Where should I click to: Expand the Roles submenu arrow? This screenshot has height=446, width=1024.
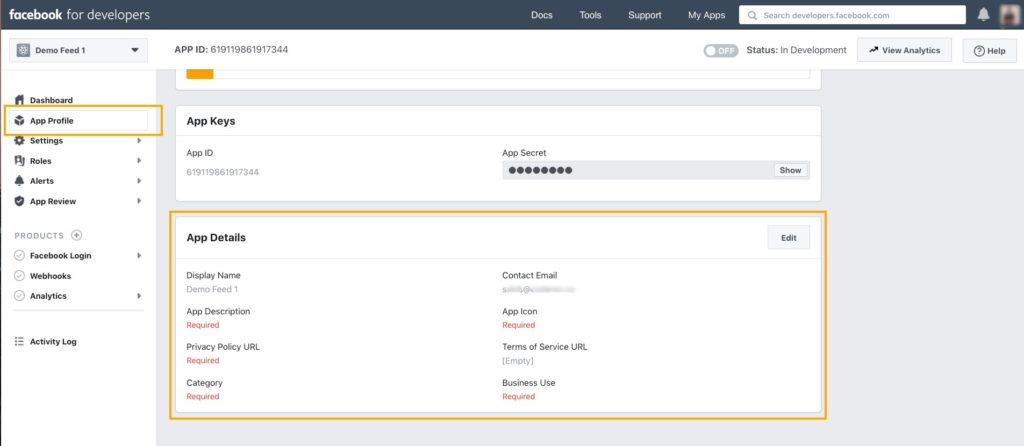tap(139, 161)
